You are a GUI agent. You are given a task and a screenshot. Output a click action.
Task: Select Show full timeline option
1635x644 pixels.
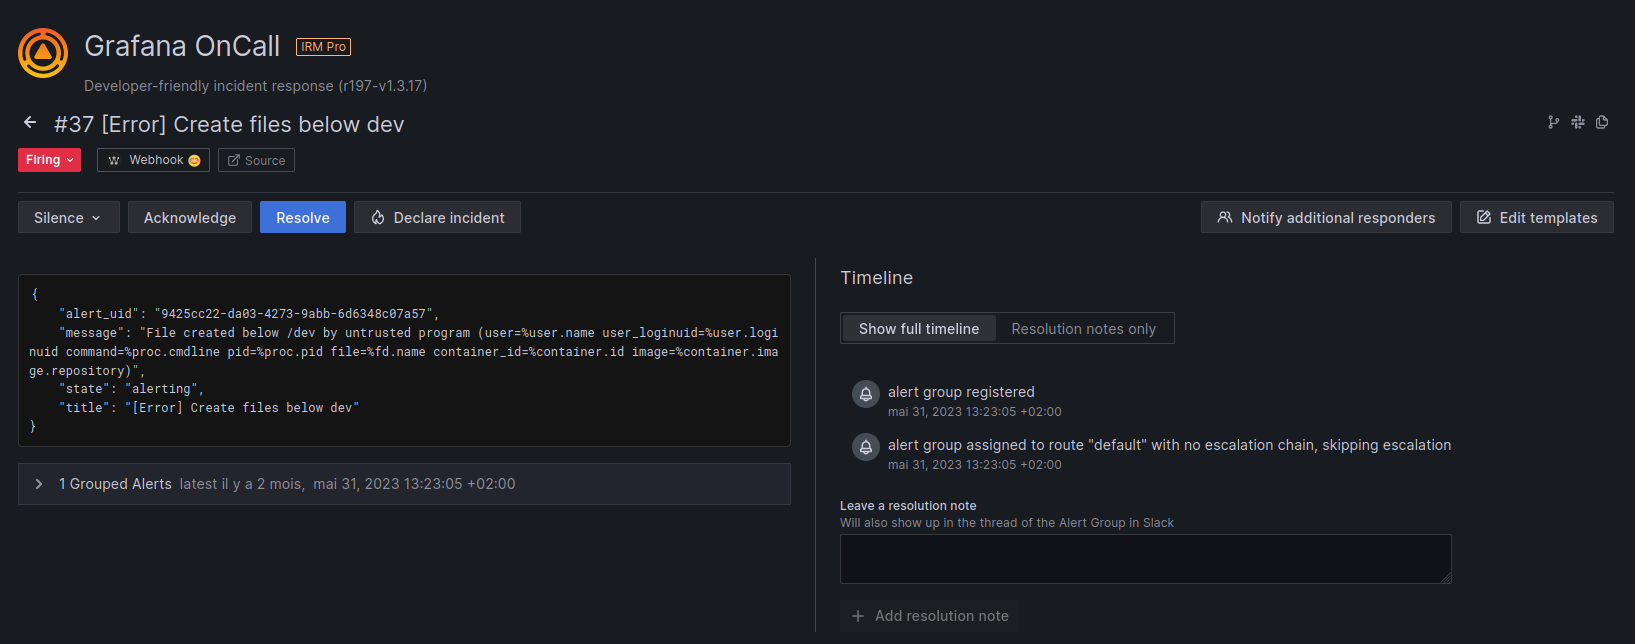coord(918,329)
